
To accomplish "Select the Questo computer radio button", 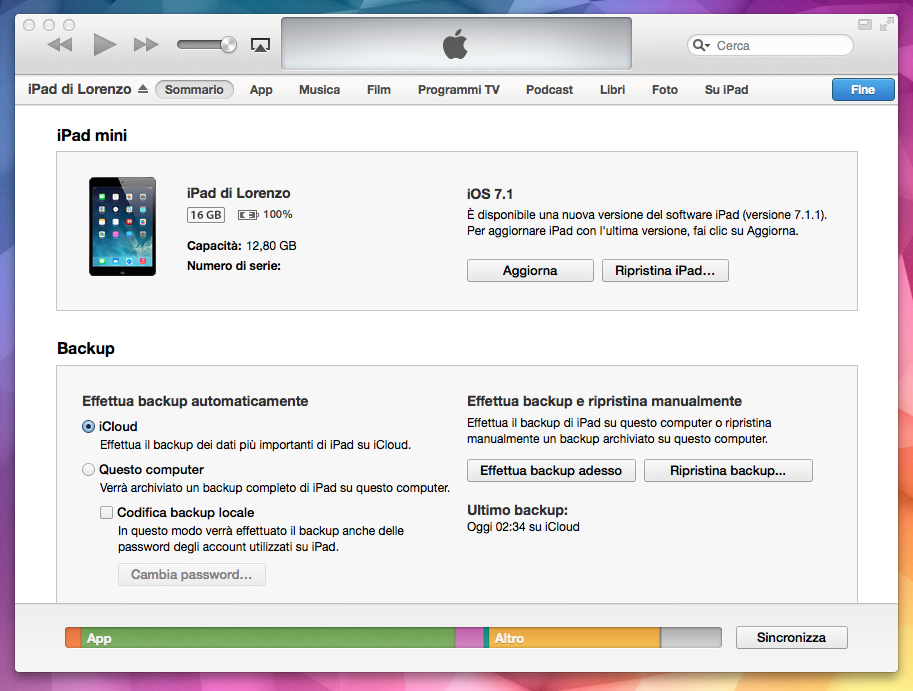I will coord(88,470).
